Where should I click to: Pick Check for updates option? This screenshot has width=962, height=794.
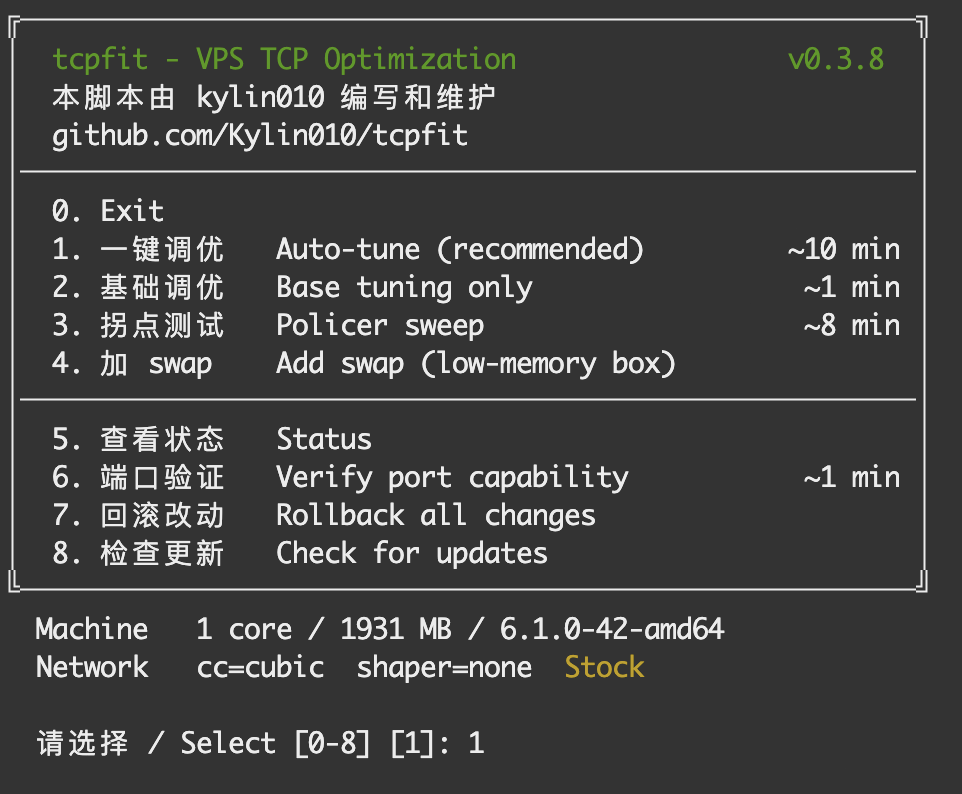tap(300, 553)
